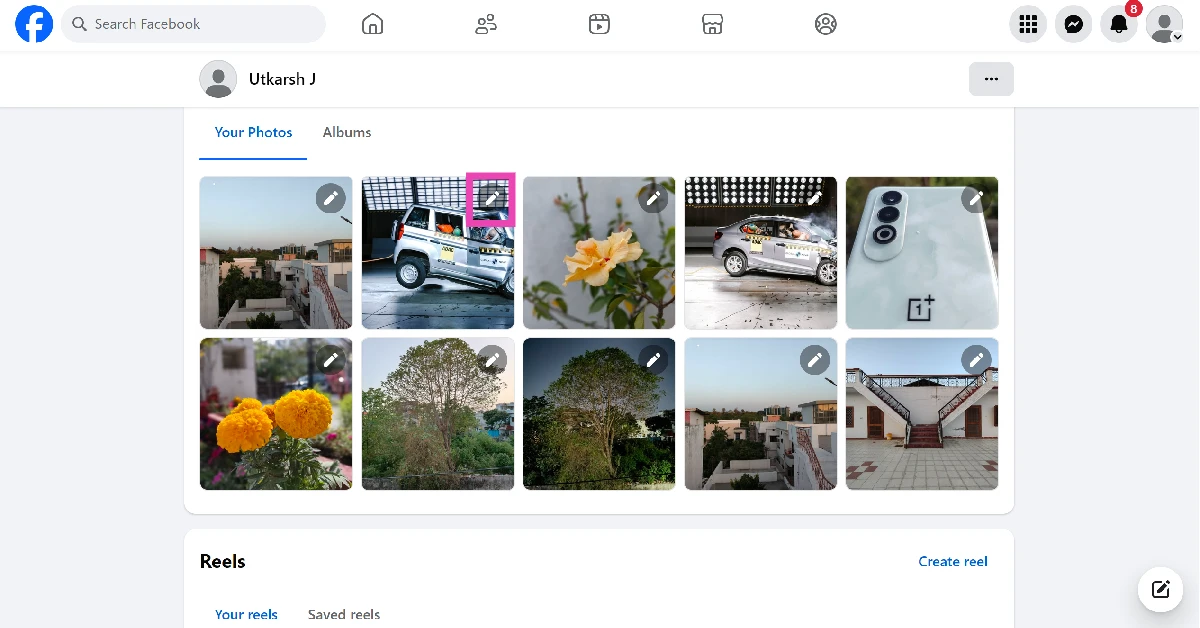This screenshot has height=628, width=1200.
Task: Open the Create post pencil icon
Action: (x=1160, y=589)
